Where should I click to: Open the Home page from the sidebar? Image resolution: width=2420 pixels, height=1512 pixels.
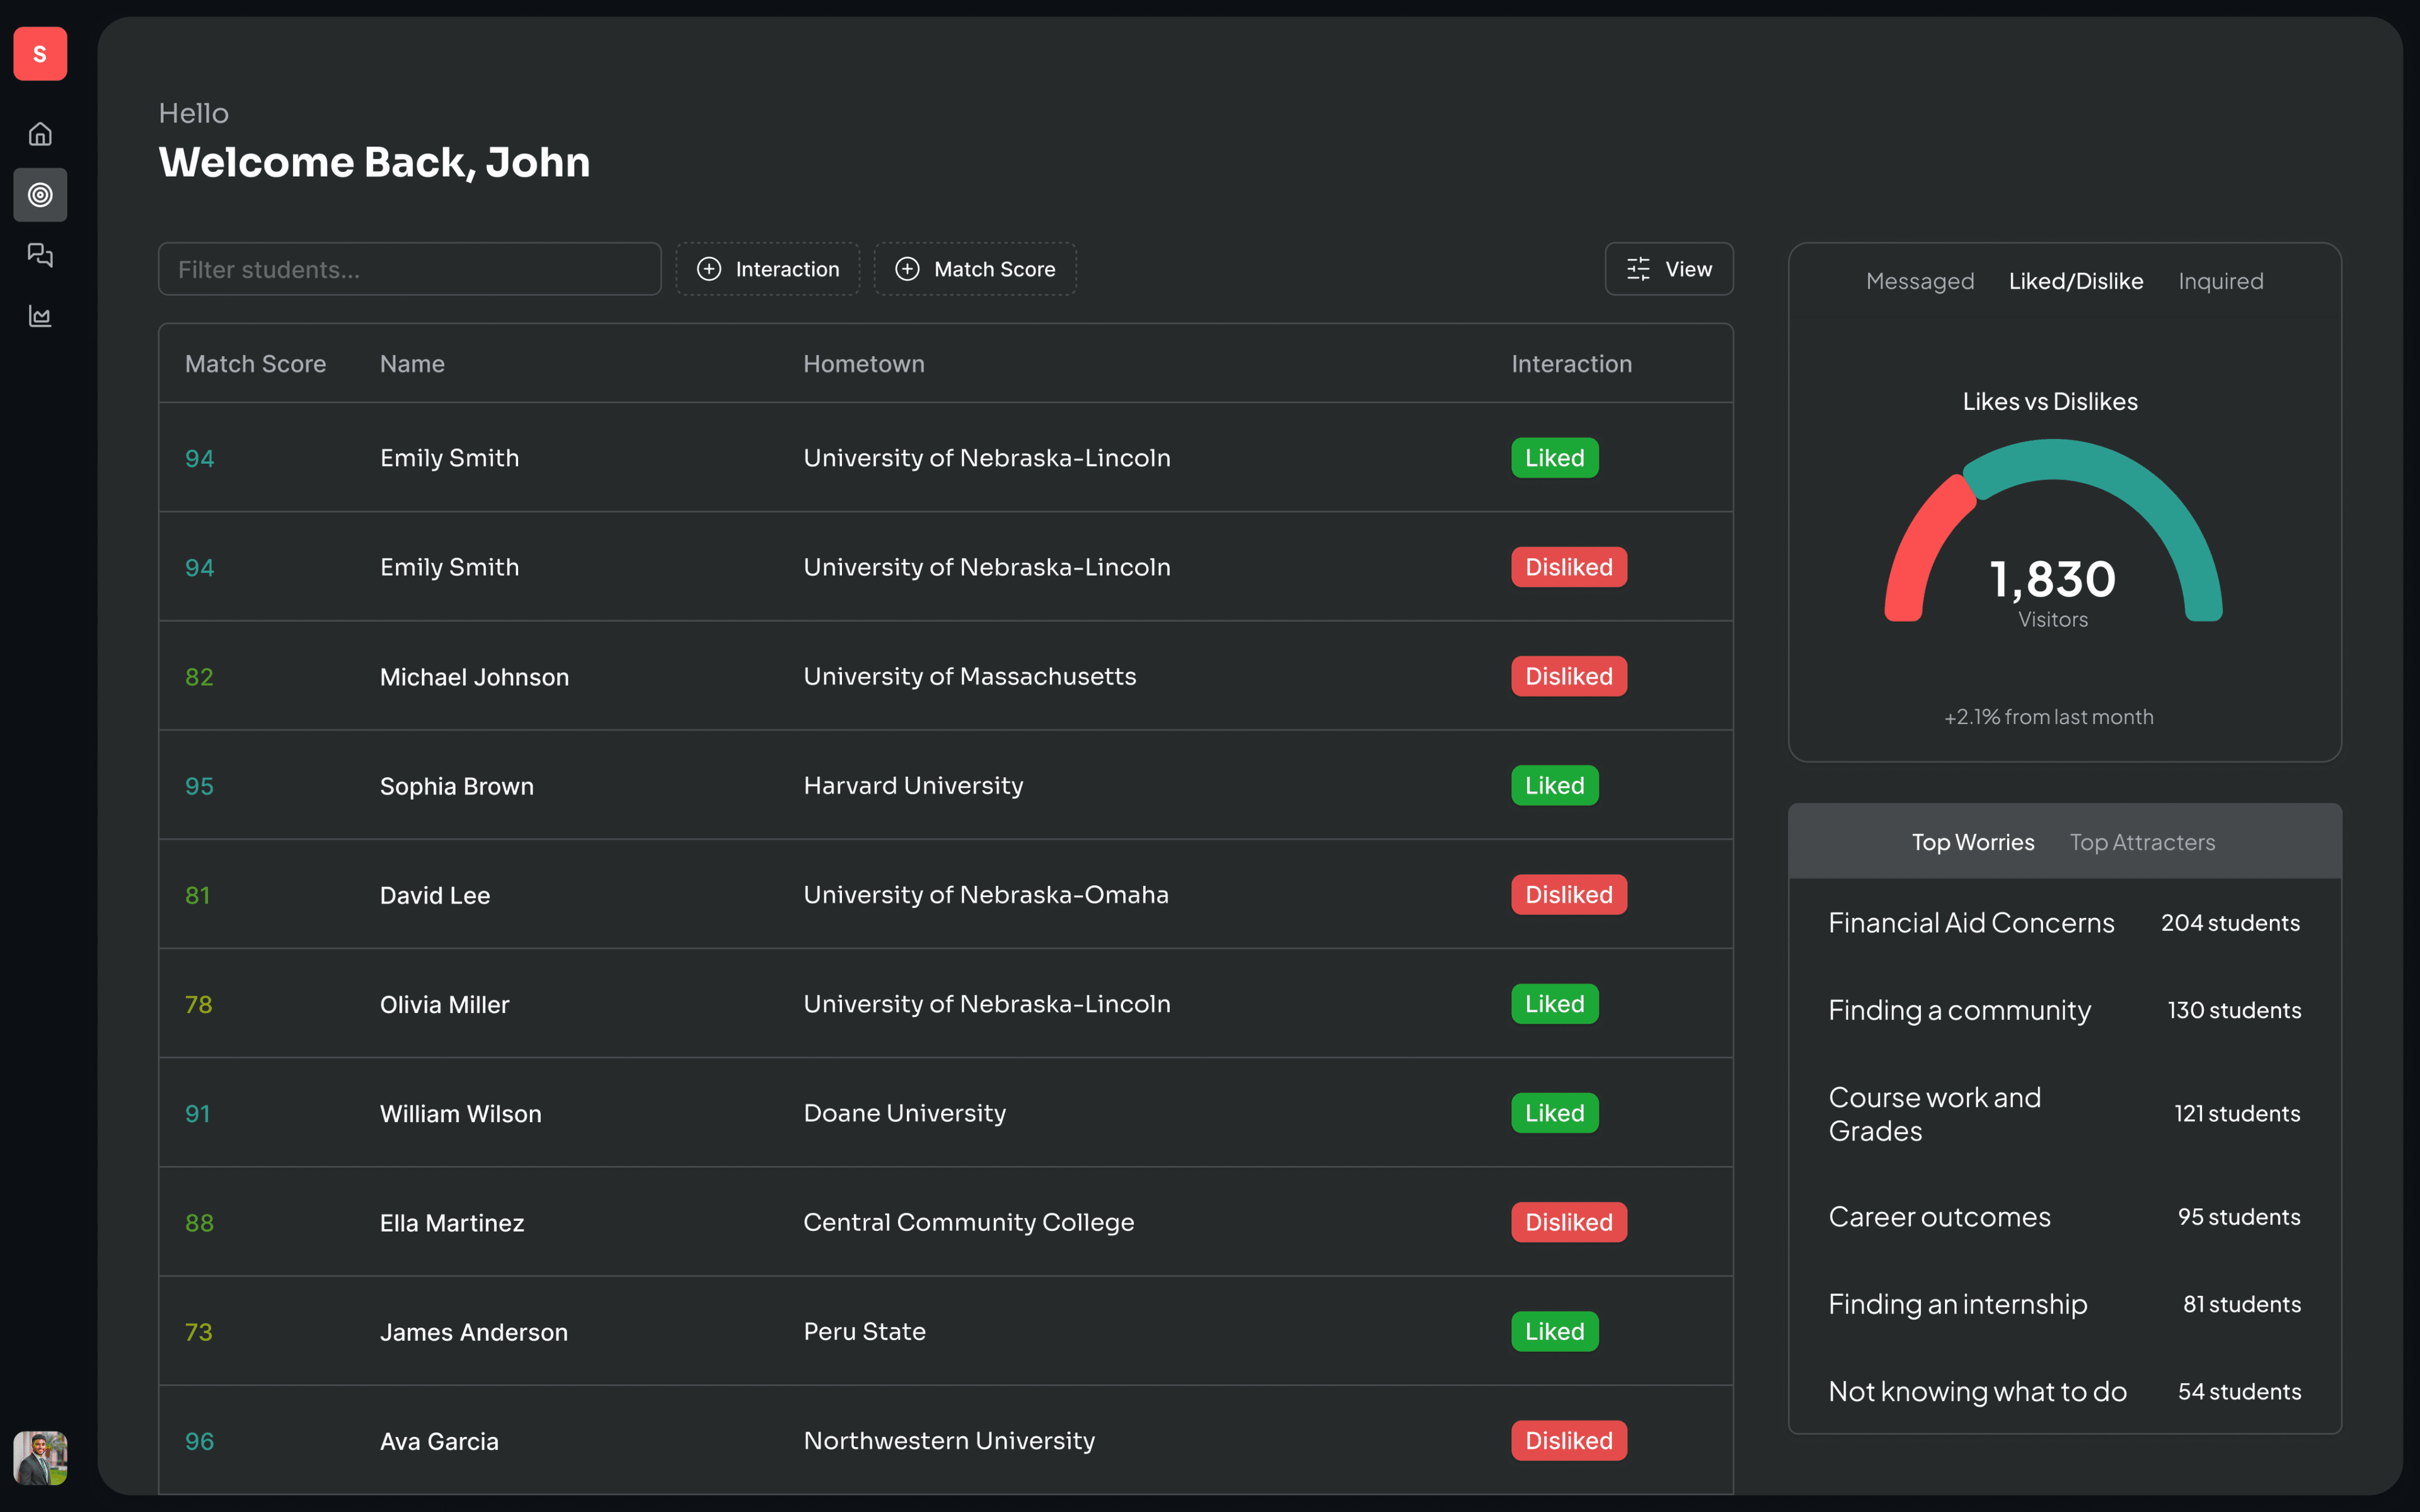tap(40, 133)
